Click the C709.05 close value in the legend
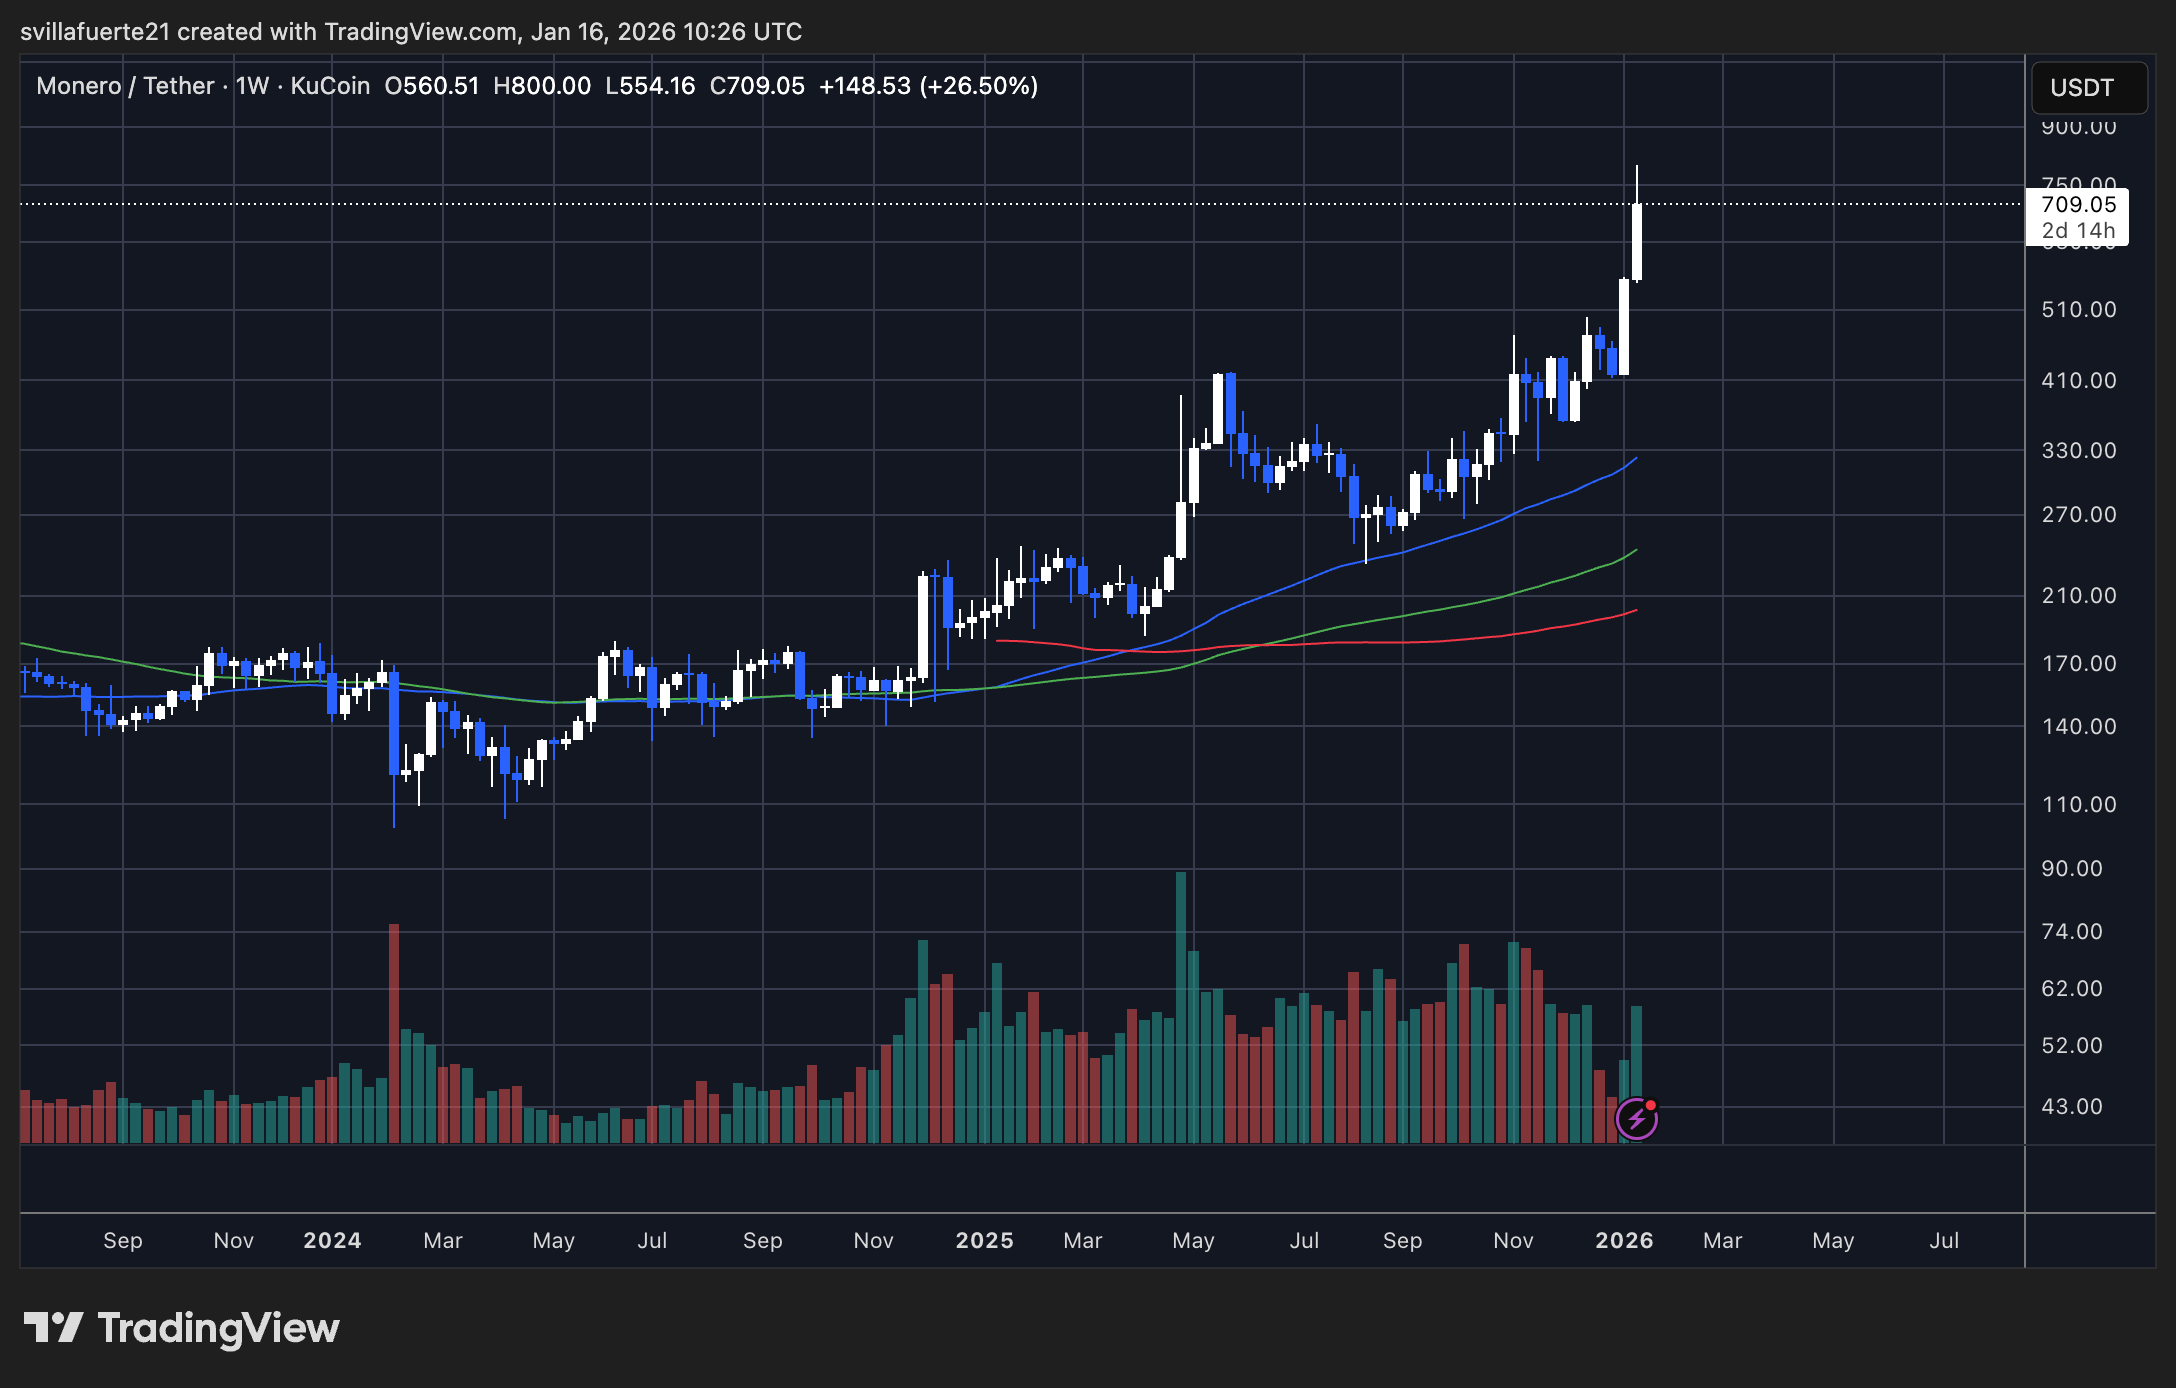The image size is (2176, 1388). click(757, 86)
